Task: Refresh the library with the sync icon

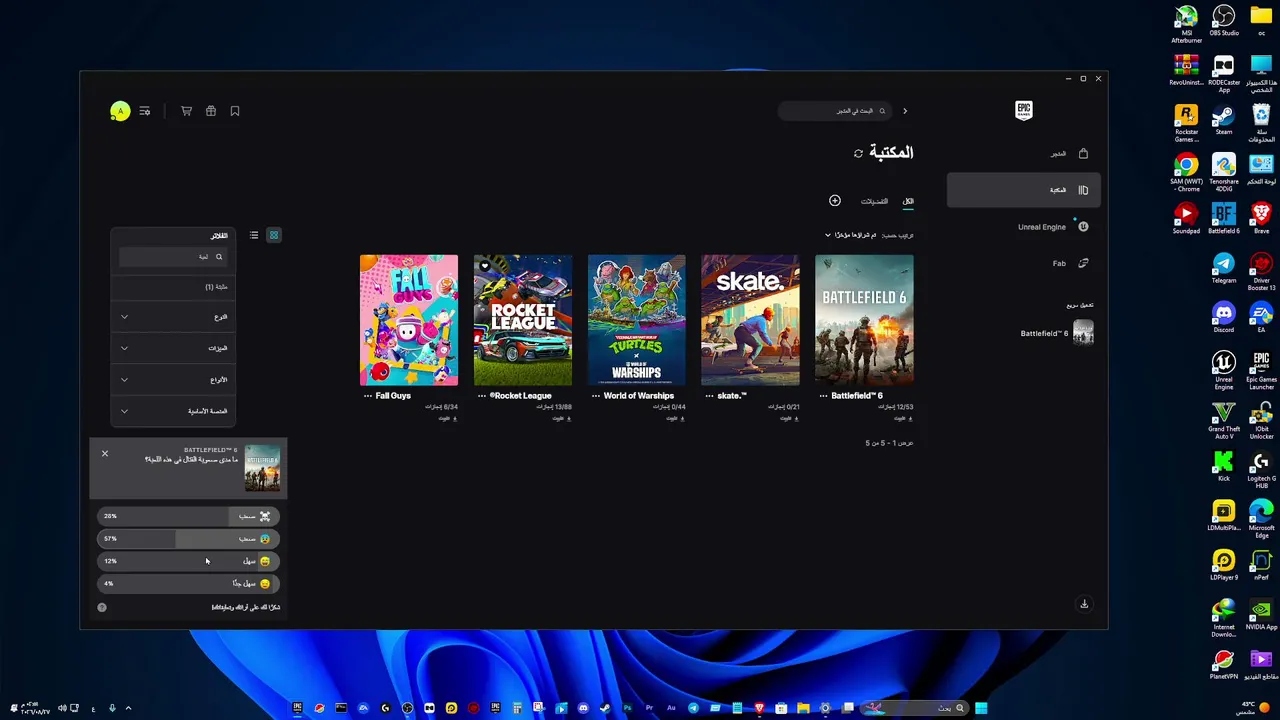Action: point(858,153)
